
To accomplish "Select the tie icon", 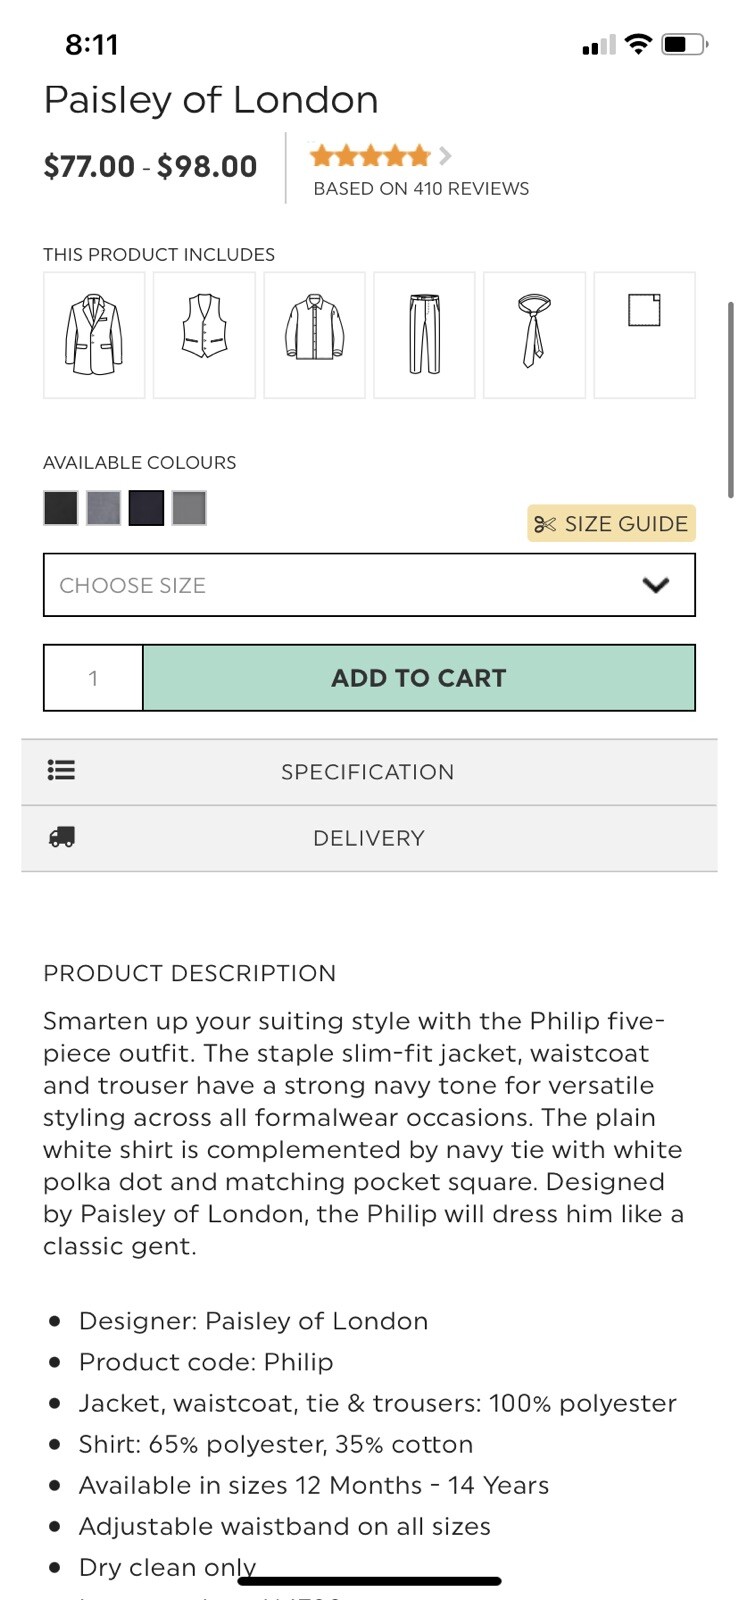I will point(534,335).
